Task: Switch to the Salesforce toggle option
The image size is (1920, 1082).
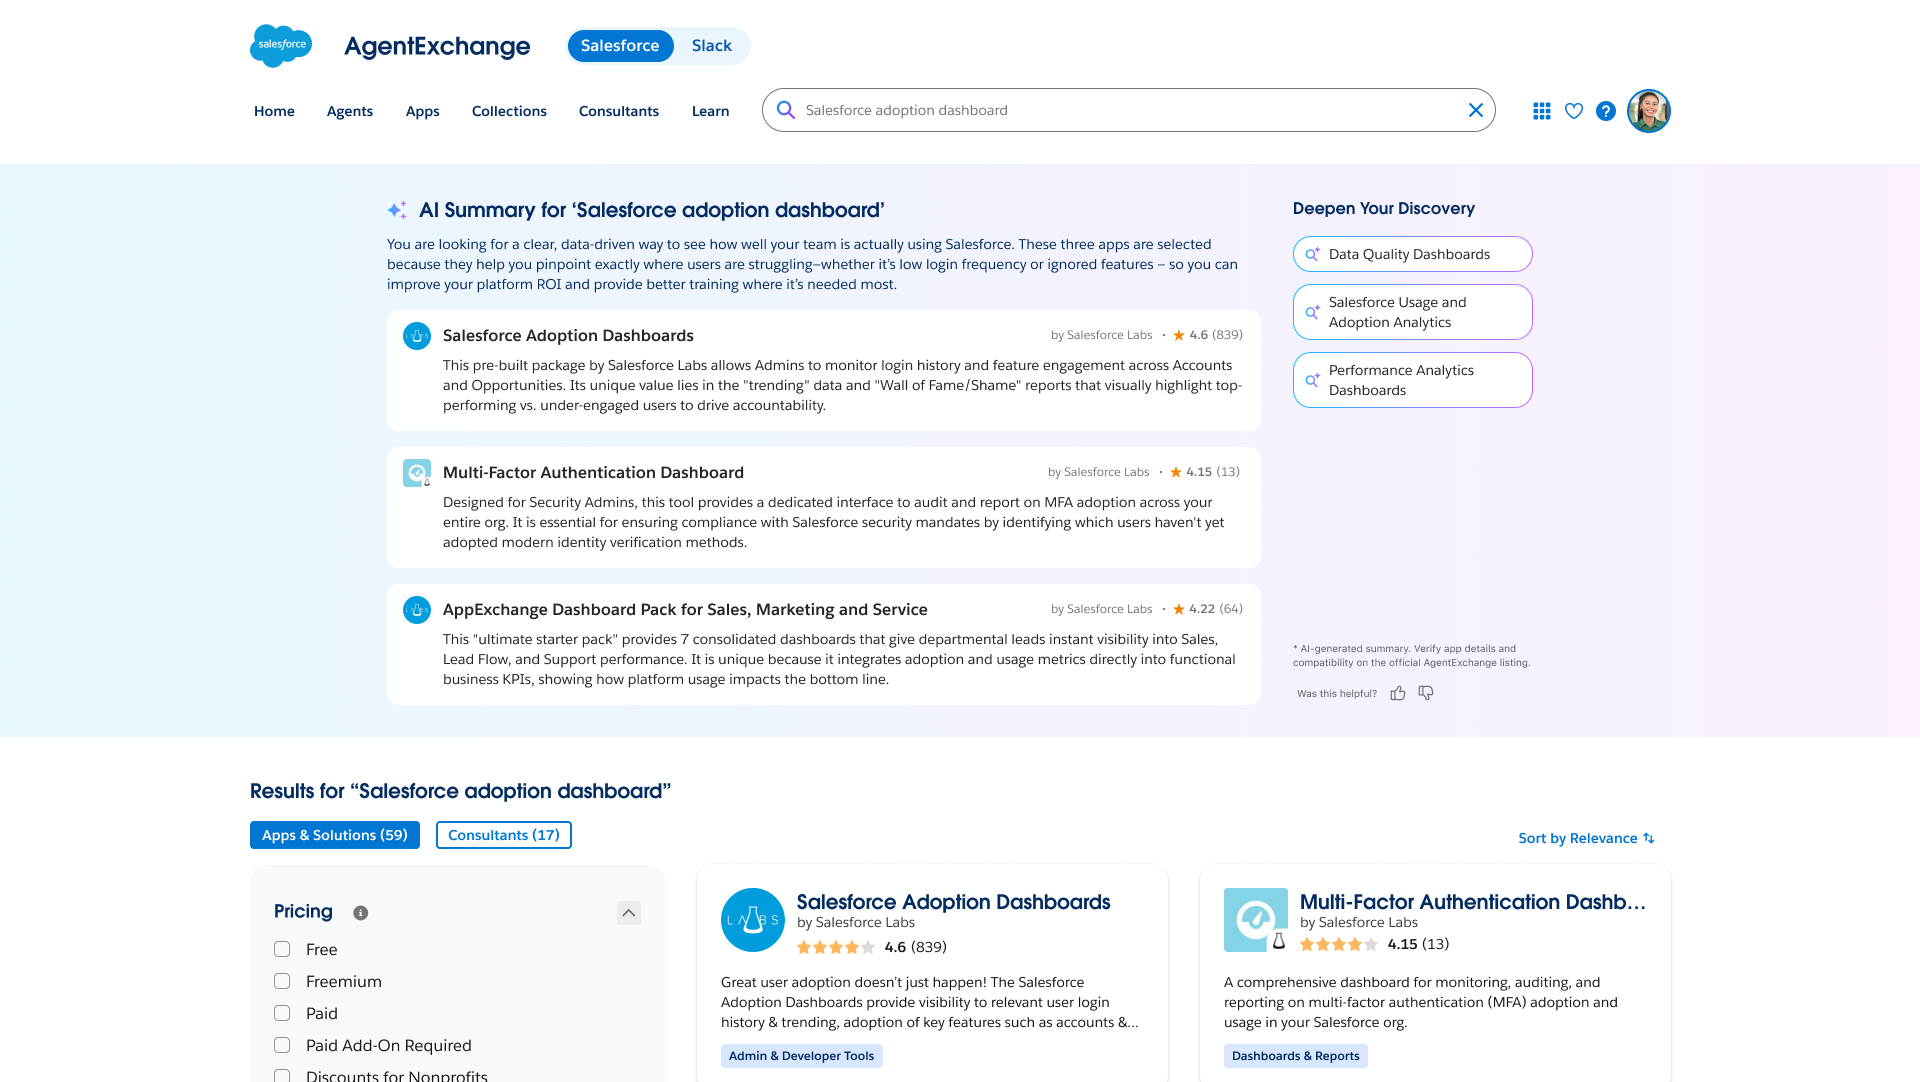Action: pos(620,46)
